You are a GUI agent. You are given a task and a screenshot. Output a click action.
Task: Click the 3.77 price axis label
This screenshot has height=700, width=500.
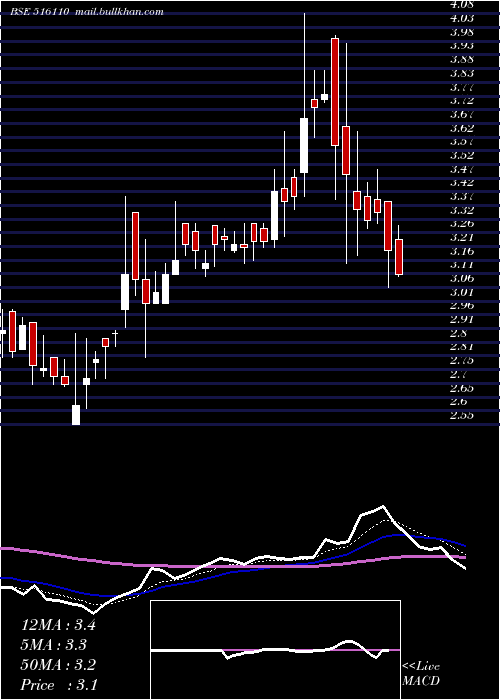(461, 87)
